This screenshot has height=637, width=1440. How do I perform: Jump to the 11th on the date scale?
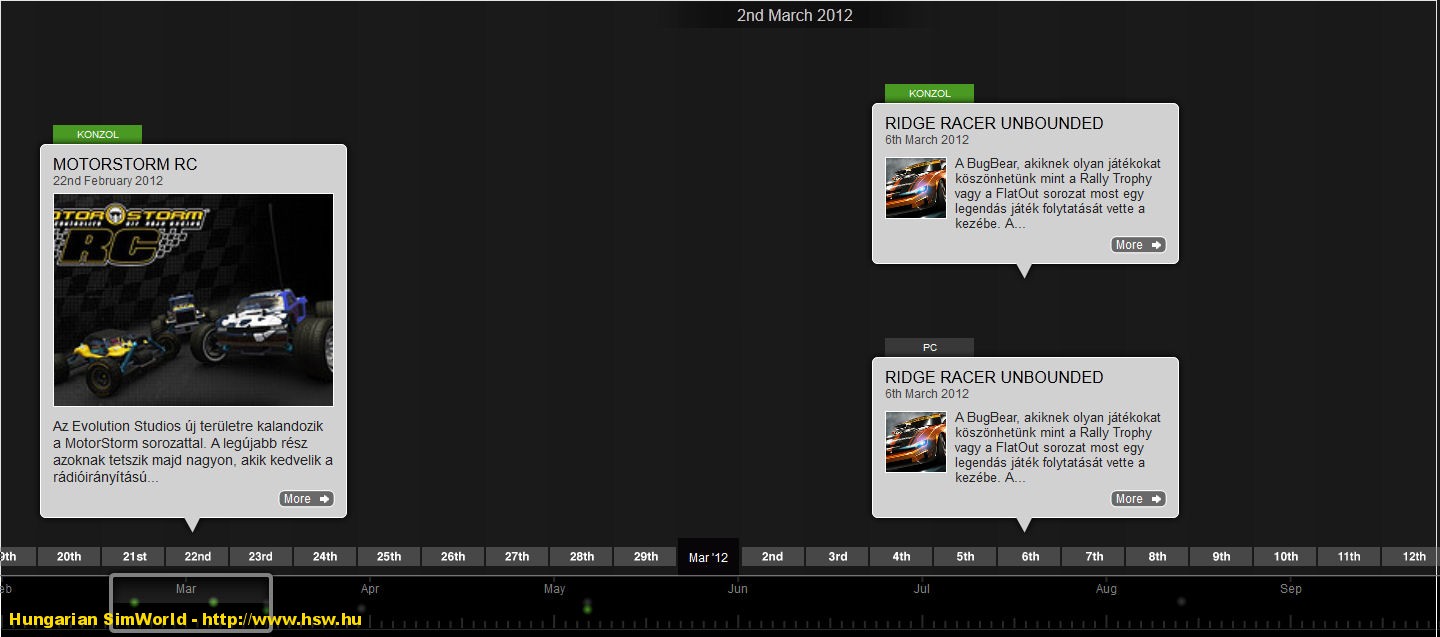[1349, 557]
